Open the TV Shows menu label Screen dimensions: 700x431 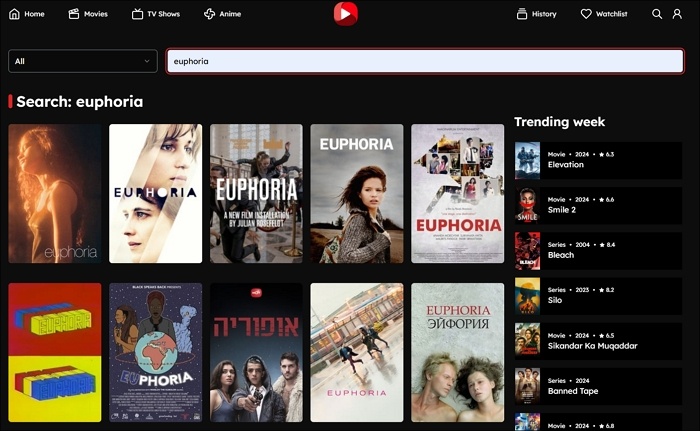164,14
